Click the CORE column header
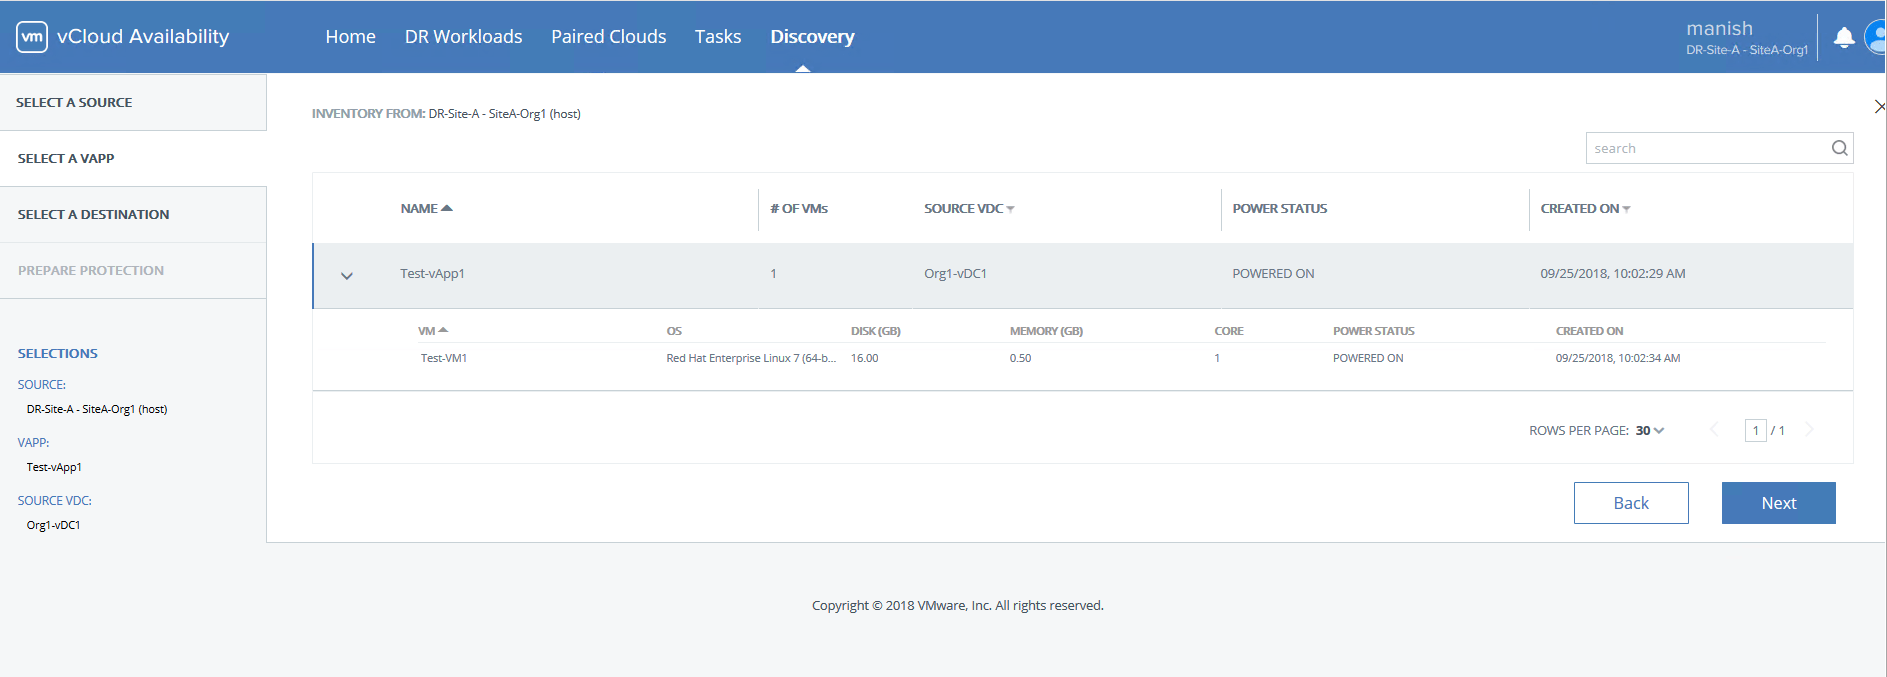 [1229, 331]
